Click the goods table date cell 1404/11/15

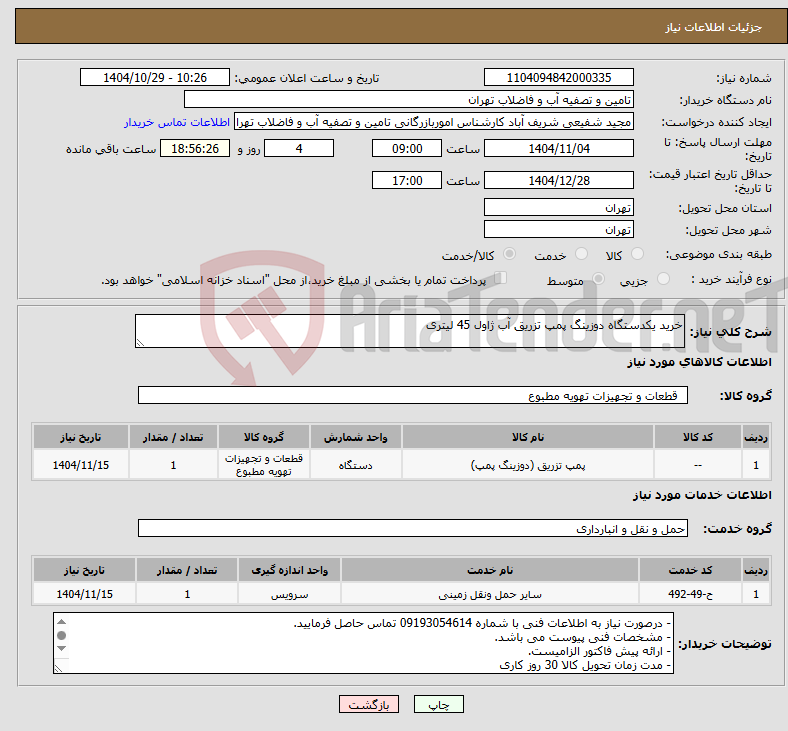(x=81, y=465)
